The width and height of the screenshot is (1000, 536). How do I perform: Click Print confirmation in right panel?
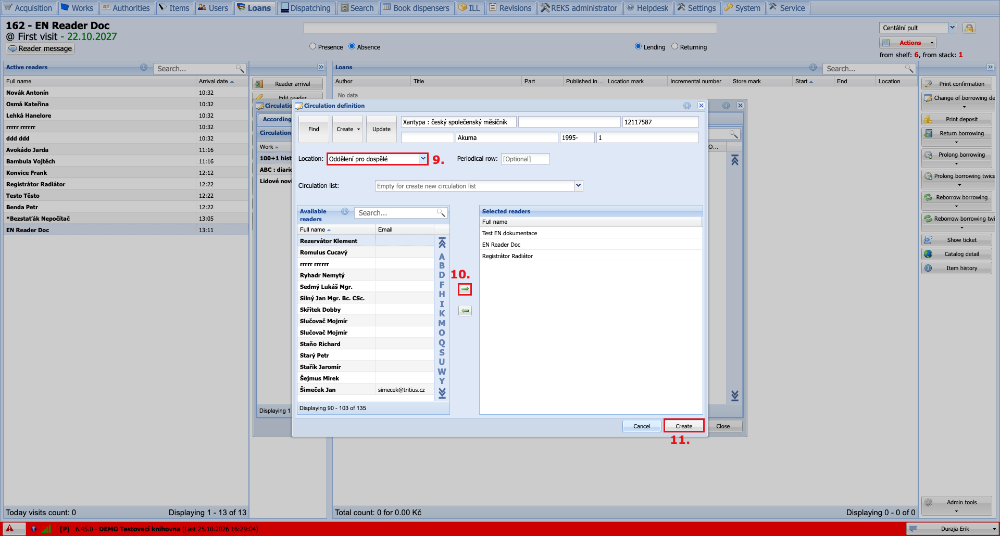point(957,84)
